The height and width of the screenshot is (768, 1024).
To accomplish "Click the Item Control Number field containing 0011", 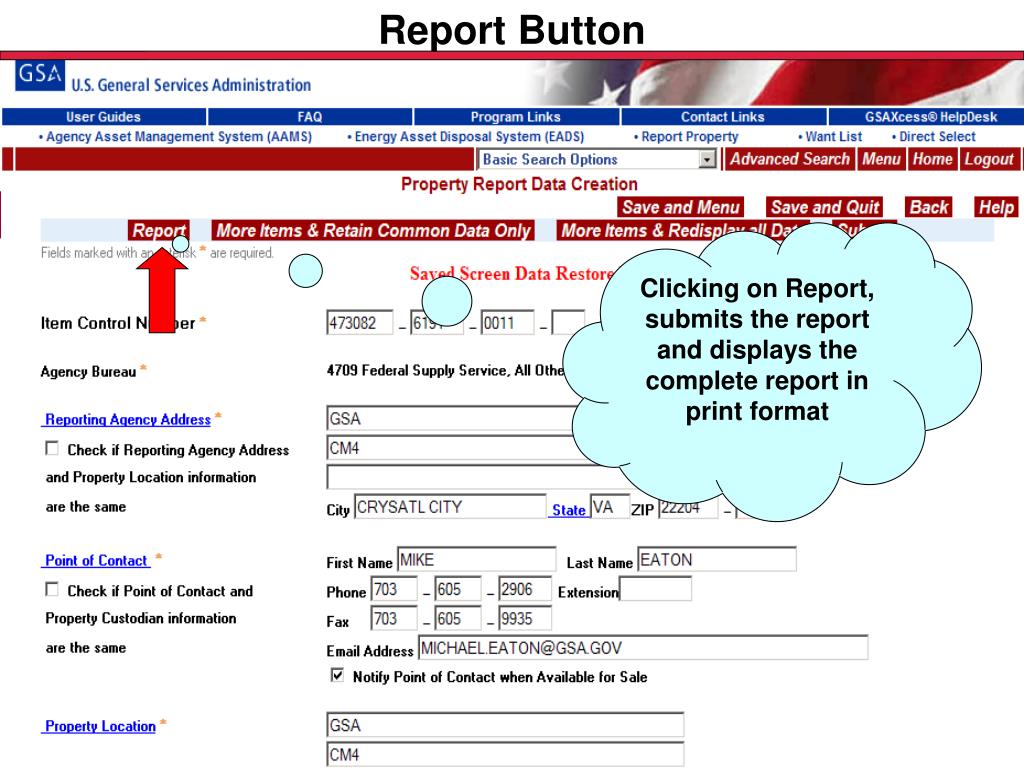I will [x=507, y=323].
